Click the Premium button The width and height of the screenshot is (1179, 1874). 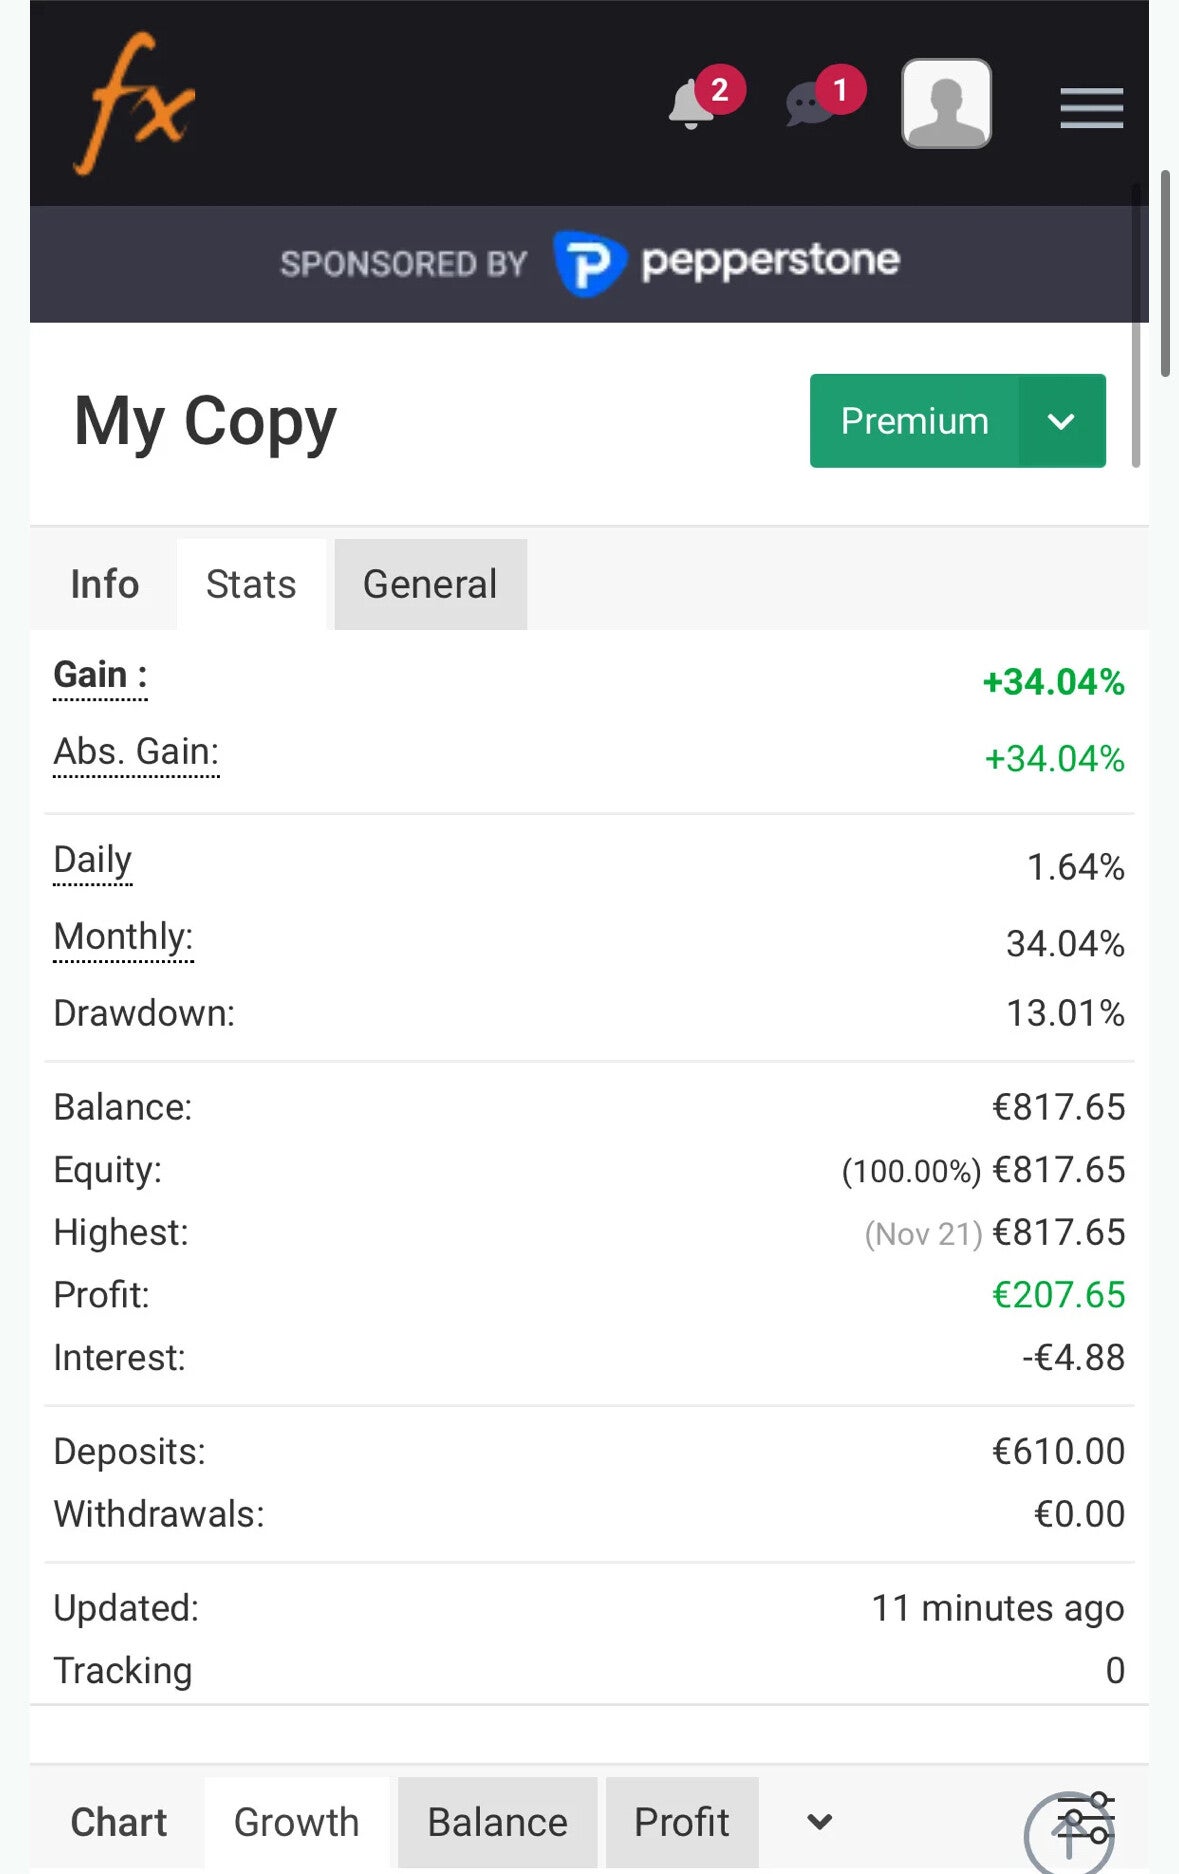(914, 421)
